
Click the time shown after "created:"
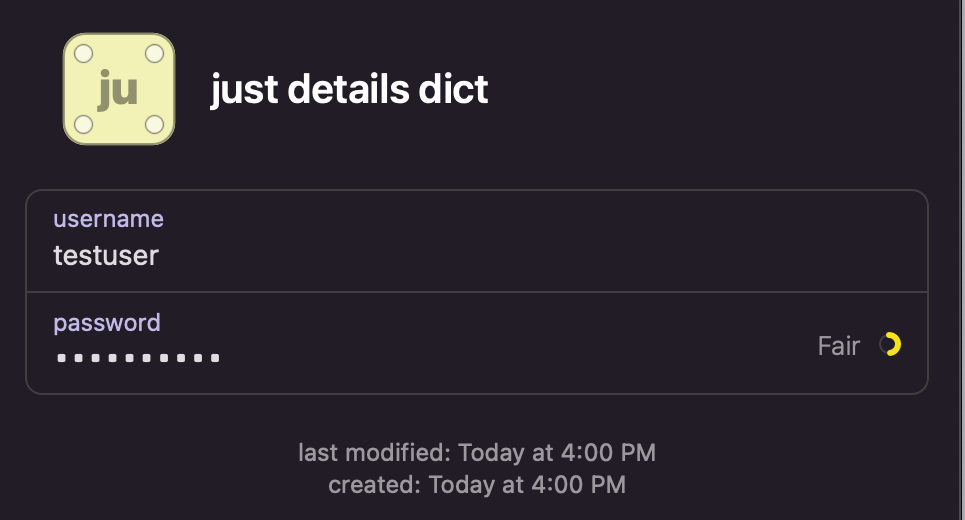point(528,485)
